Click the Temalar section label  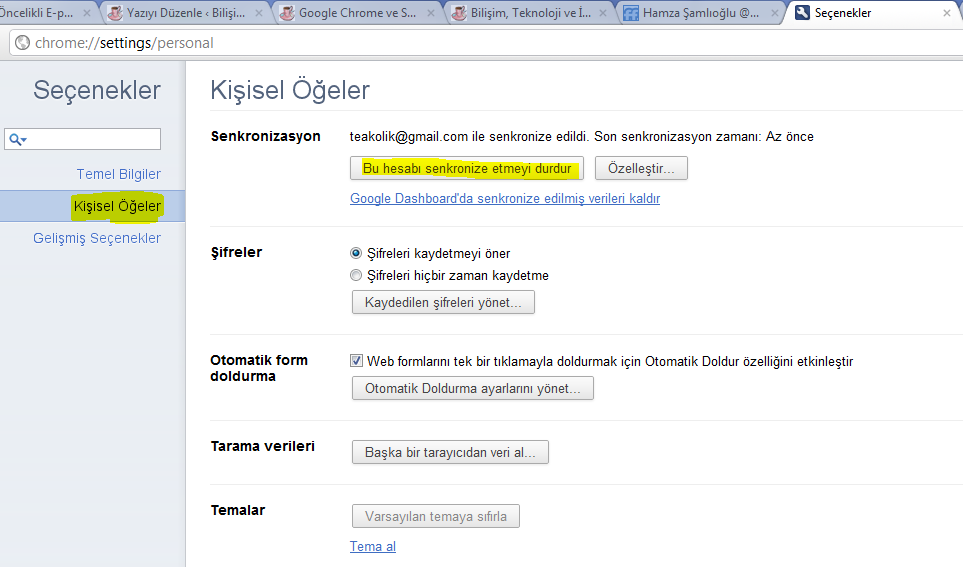tap(238, 510)
